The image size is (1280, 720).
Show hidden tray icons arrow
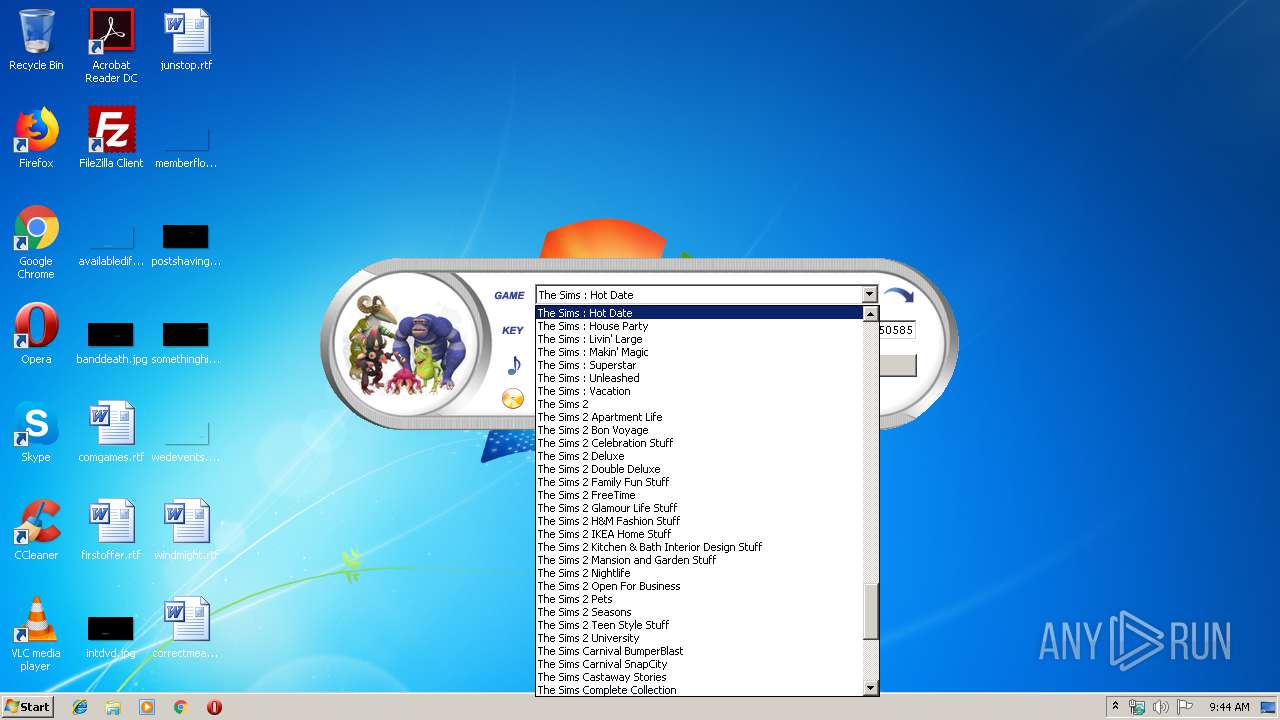pyautogui.click(x=1115, y=707)
